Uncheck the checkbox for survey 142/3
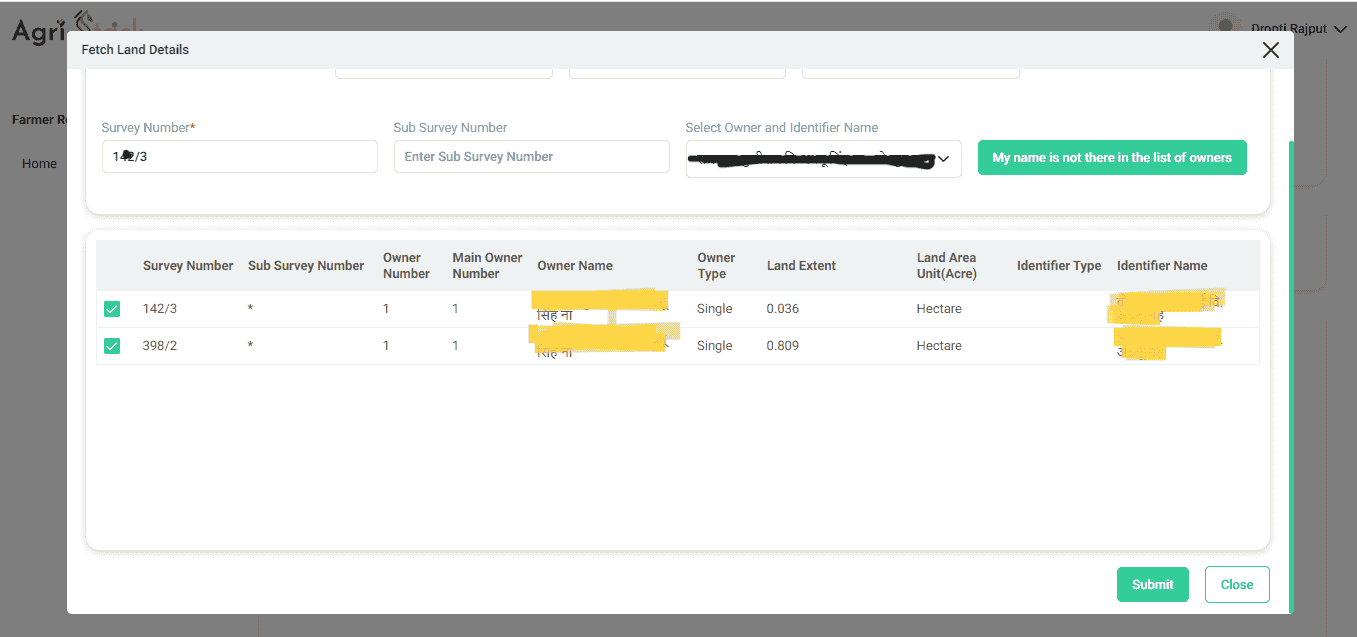The width and height of the screenshot is (1357, 637). pyautogui.click(x=112, y=309)
